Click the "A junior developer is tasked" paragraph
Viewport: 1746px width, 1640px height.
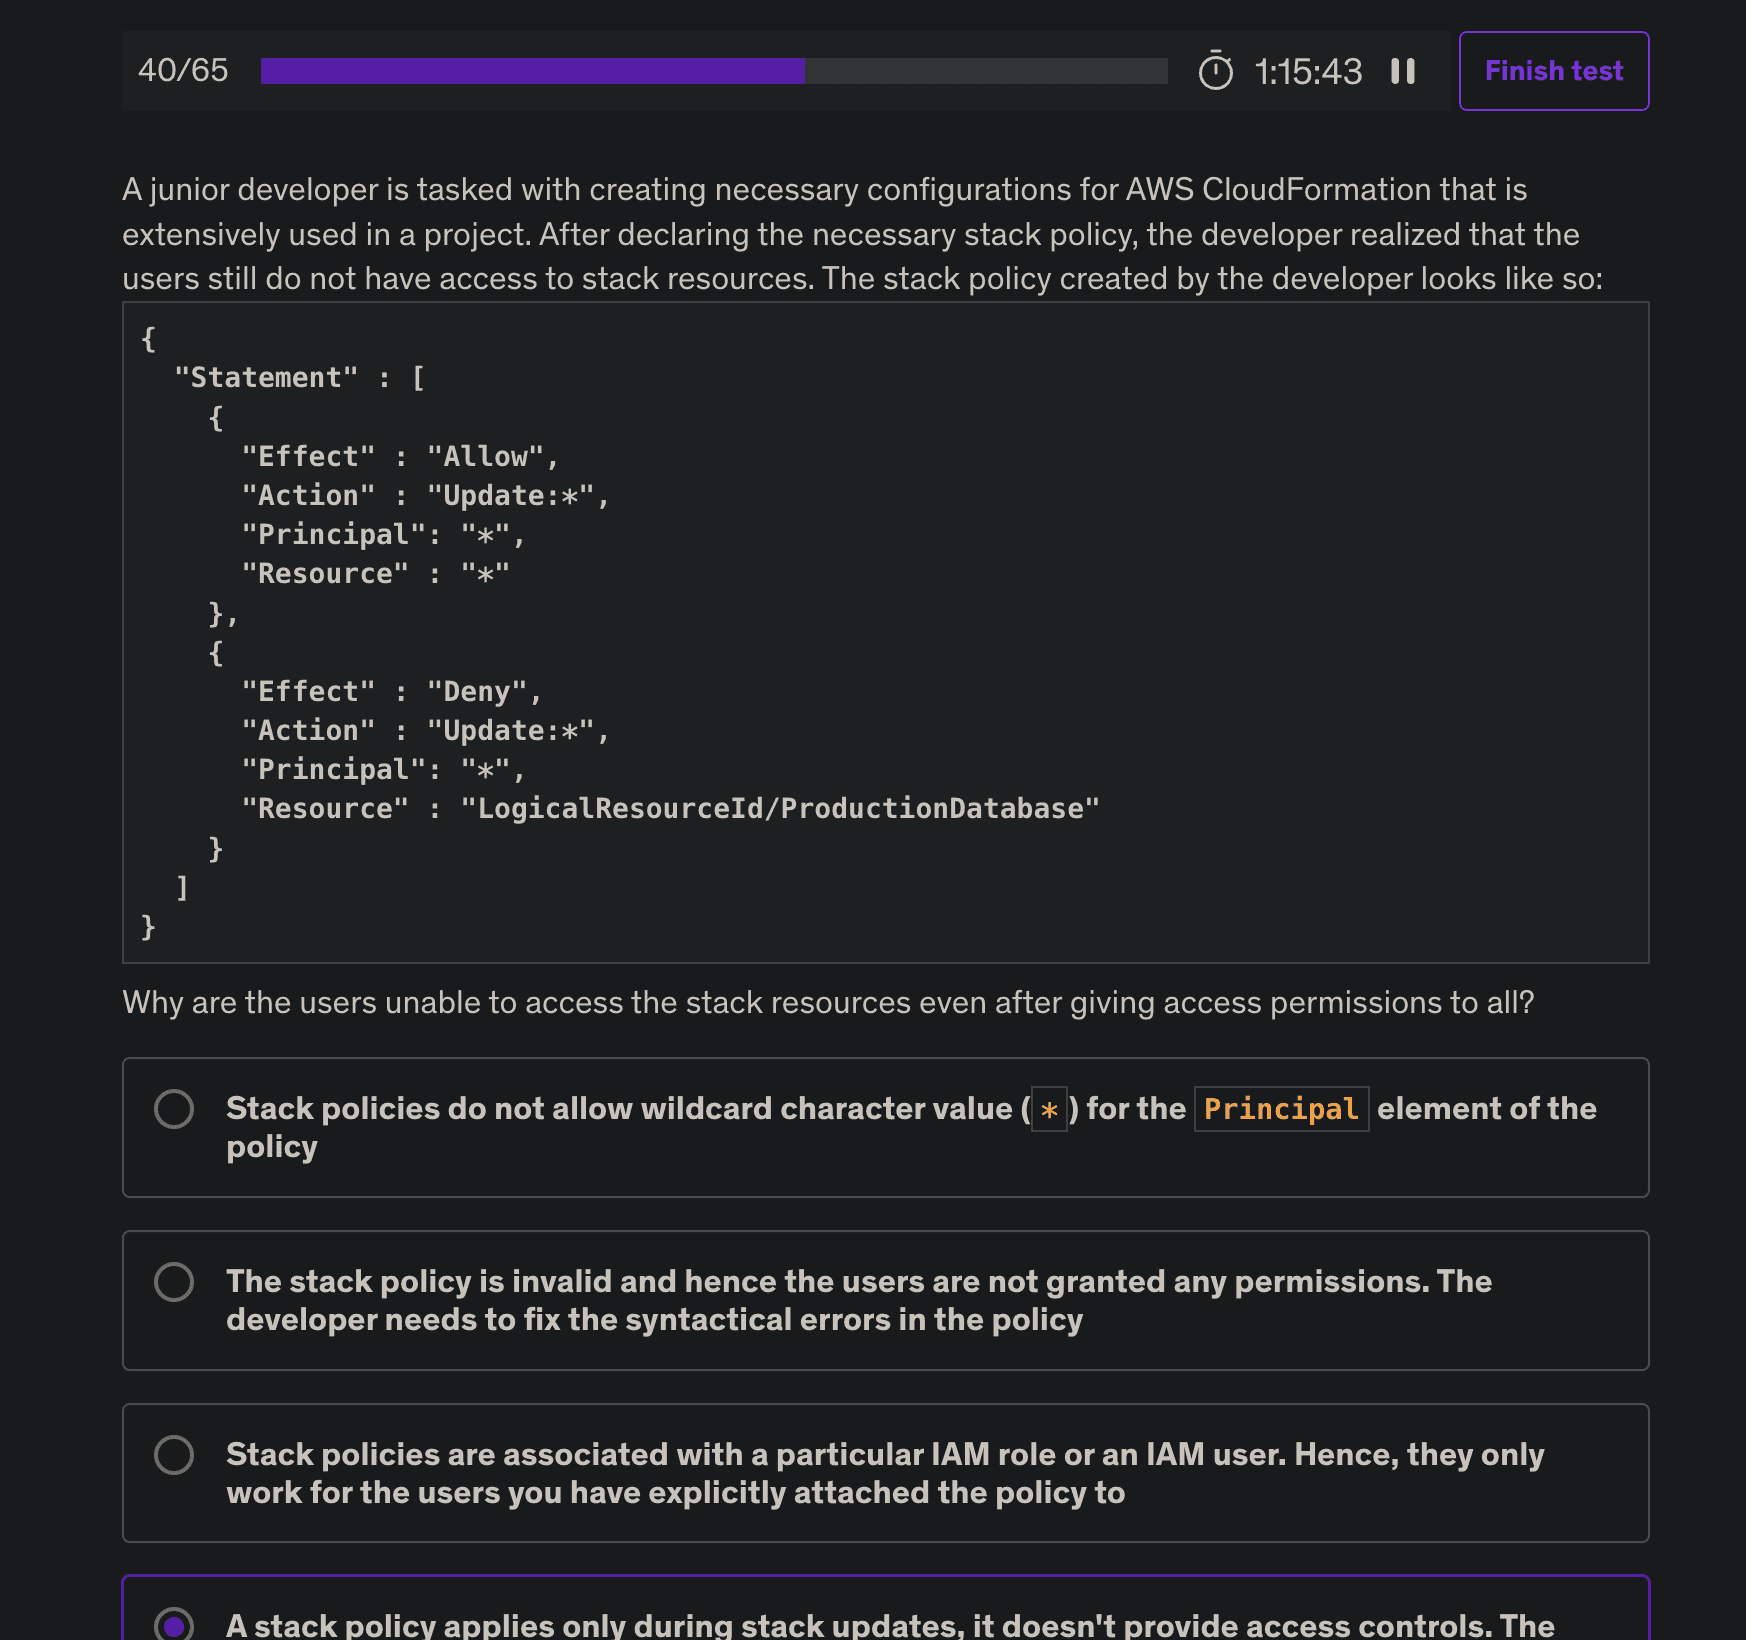[x=860, y=234]
